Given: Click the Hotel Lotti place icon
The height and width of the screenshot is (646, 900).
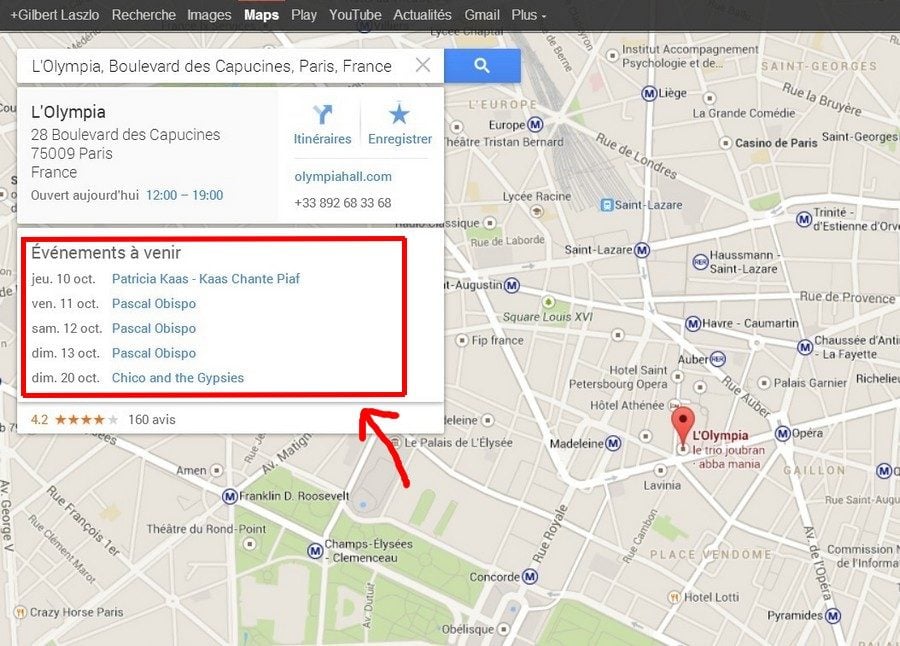Looking at the screenshot, I should [x=674, y=597].
